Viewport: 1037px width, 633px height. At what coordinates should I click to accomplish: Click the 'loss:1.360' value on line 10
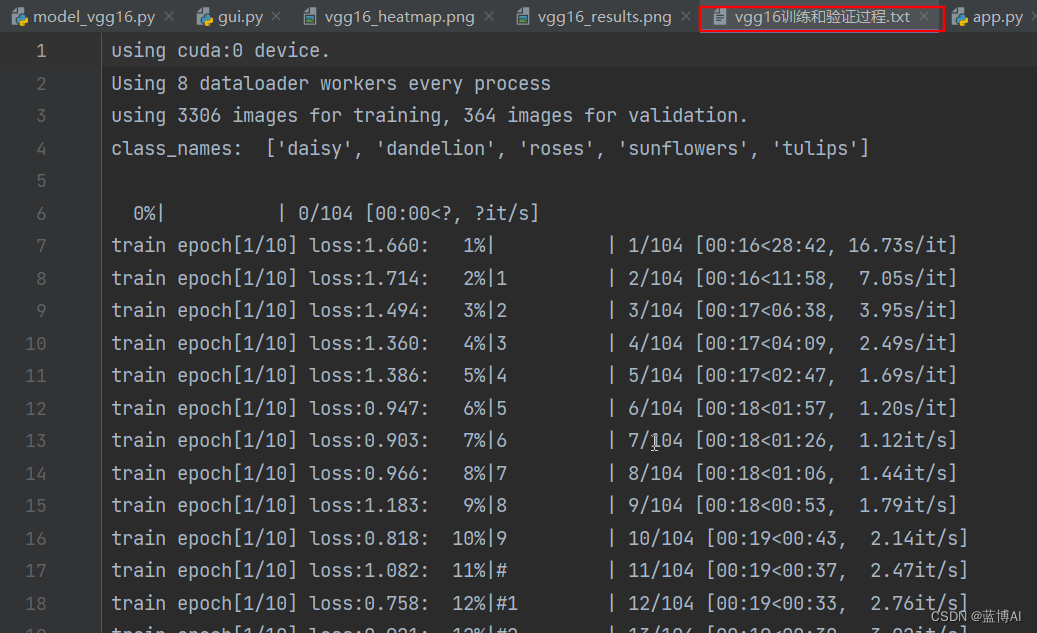(369, 344)
